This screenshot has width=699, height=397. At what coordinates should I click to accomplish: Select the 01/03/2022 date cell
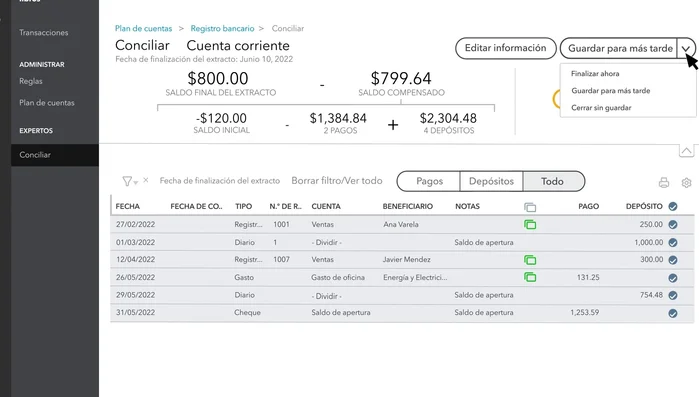[136, 242]
